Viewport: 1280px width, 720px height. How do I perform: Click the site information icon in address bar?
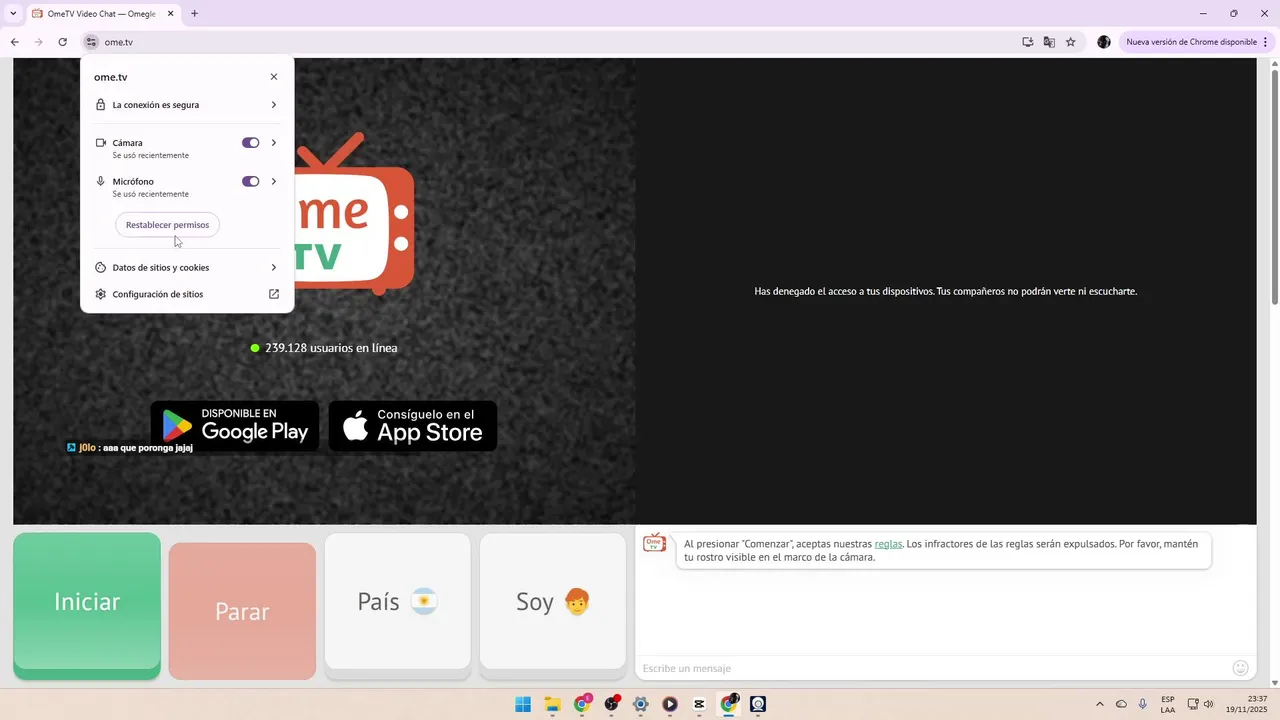pyautogui.click(x=91, y=42)
